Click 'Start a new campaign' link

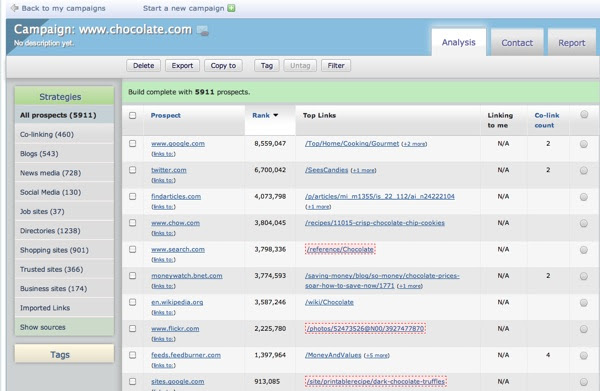184,8
